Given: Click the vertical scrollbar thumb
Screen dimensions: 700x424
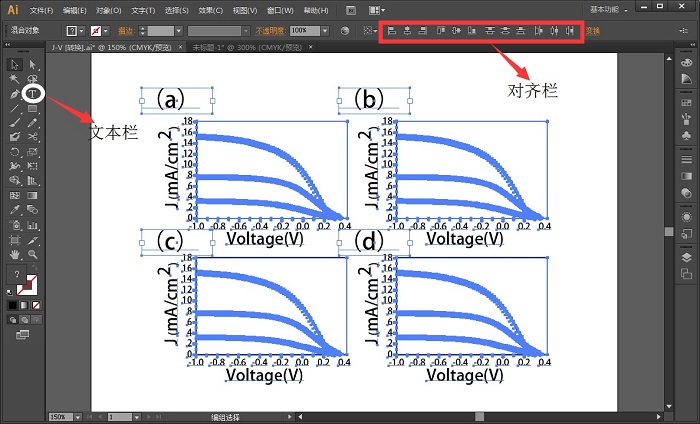Looking at the screenshot, I should 668,231.
